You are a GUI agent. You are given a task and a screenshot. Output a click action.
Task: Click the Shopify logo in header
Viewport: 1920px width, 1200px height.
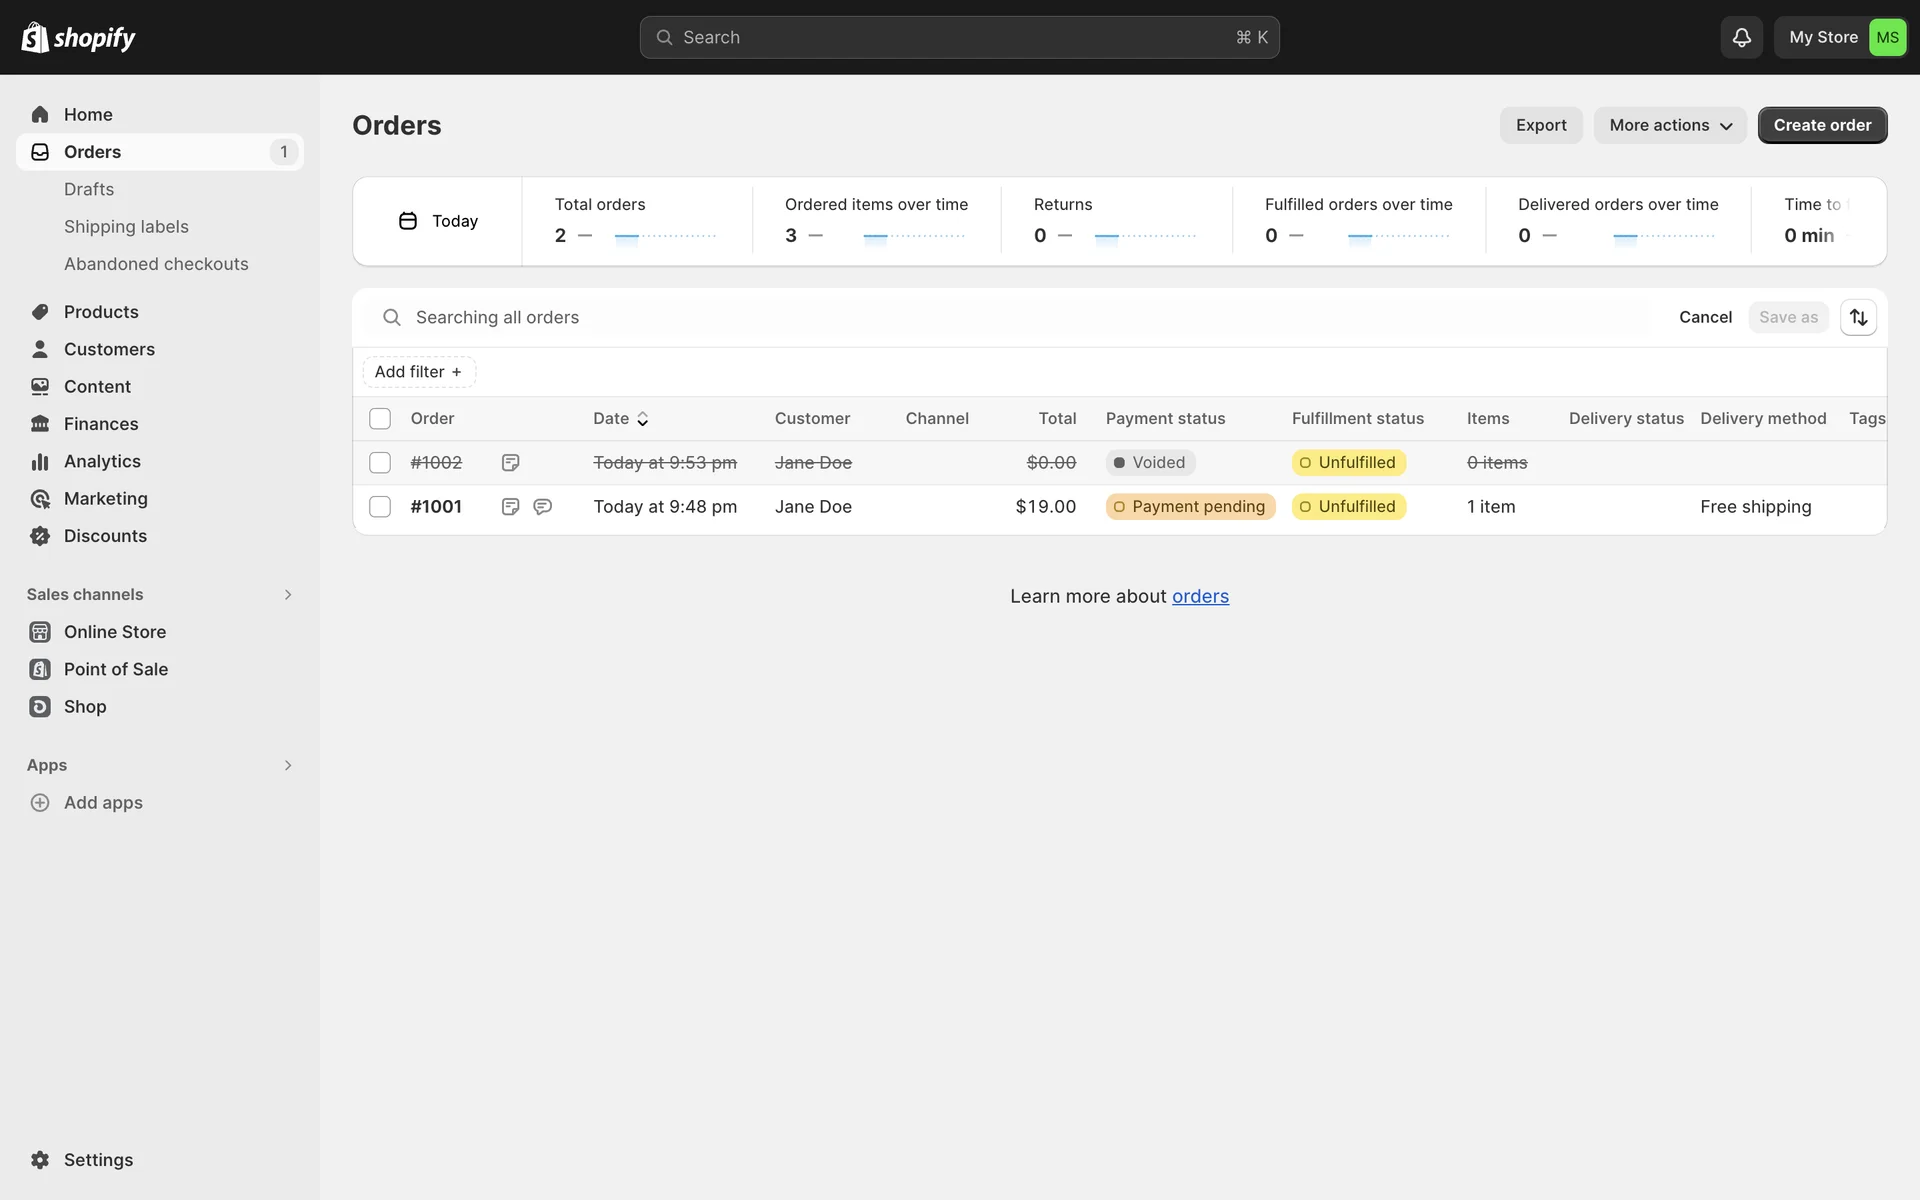coord(78,37)
